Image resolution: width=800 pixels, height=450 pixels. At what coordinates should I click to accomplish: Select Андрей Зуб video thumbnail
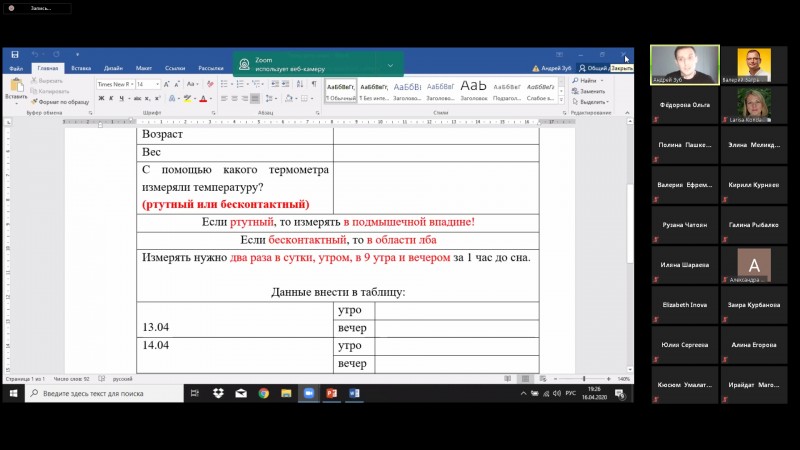pyautogui.click(x=685, y=65)
